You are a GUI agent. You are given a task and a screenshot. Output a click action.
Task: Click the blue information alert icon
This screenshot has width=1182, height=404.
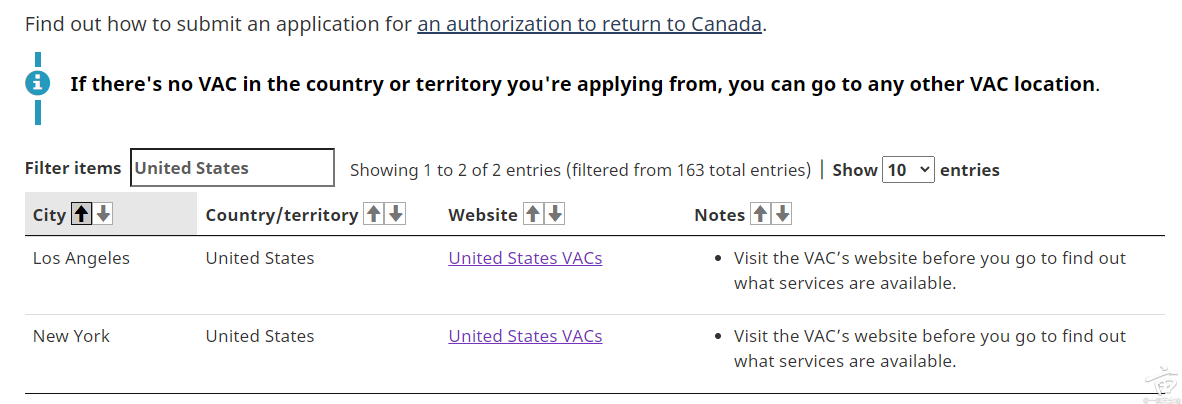[37, 83]
